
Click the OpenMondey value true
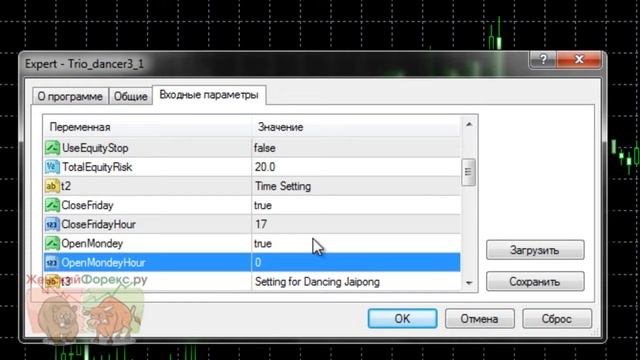[x=262, y=244]
